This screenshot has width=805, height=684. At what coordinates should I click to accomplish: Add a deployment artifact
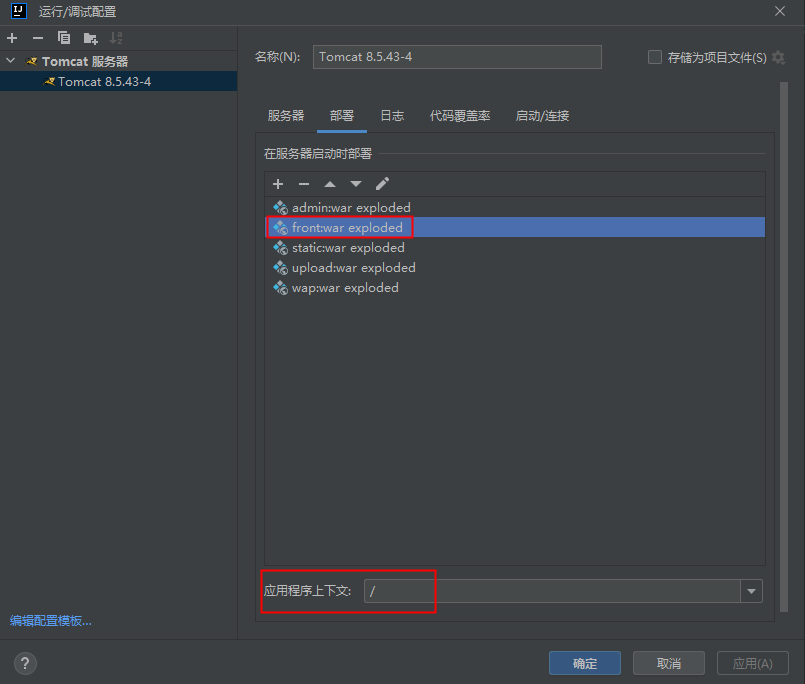[x=278, y=184]
